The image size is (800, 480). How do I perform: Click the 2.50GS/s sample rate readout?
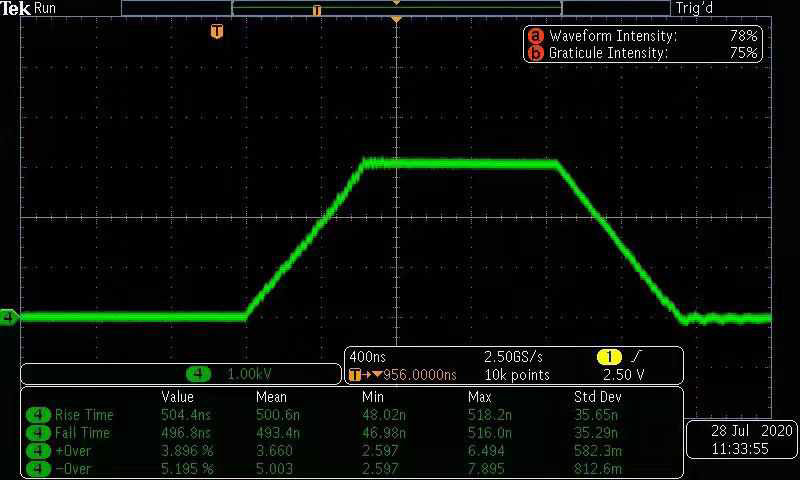(513, 357)
